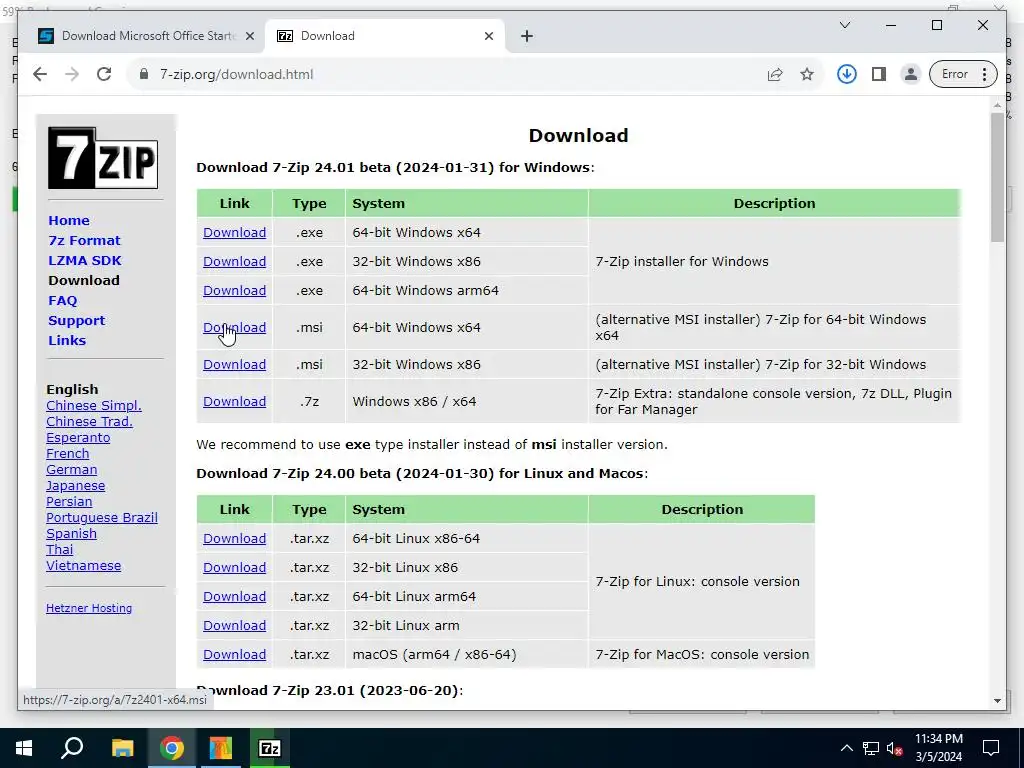Download .7z 7-Zip Extra package

234,402
